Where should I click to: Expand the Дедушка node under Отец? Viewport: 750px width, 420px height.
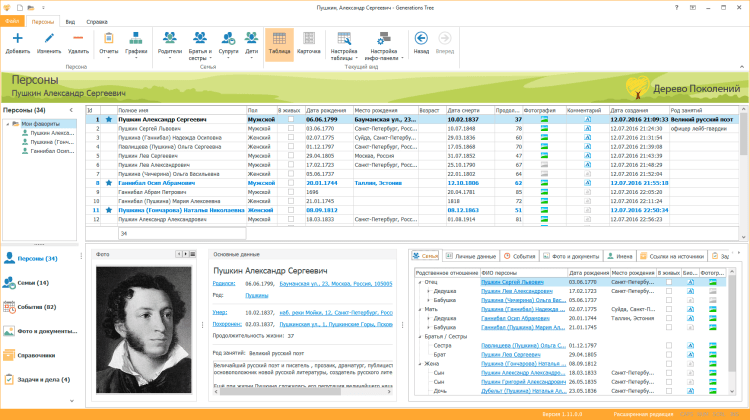425,290
